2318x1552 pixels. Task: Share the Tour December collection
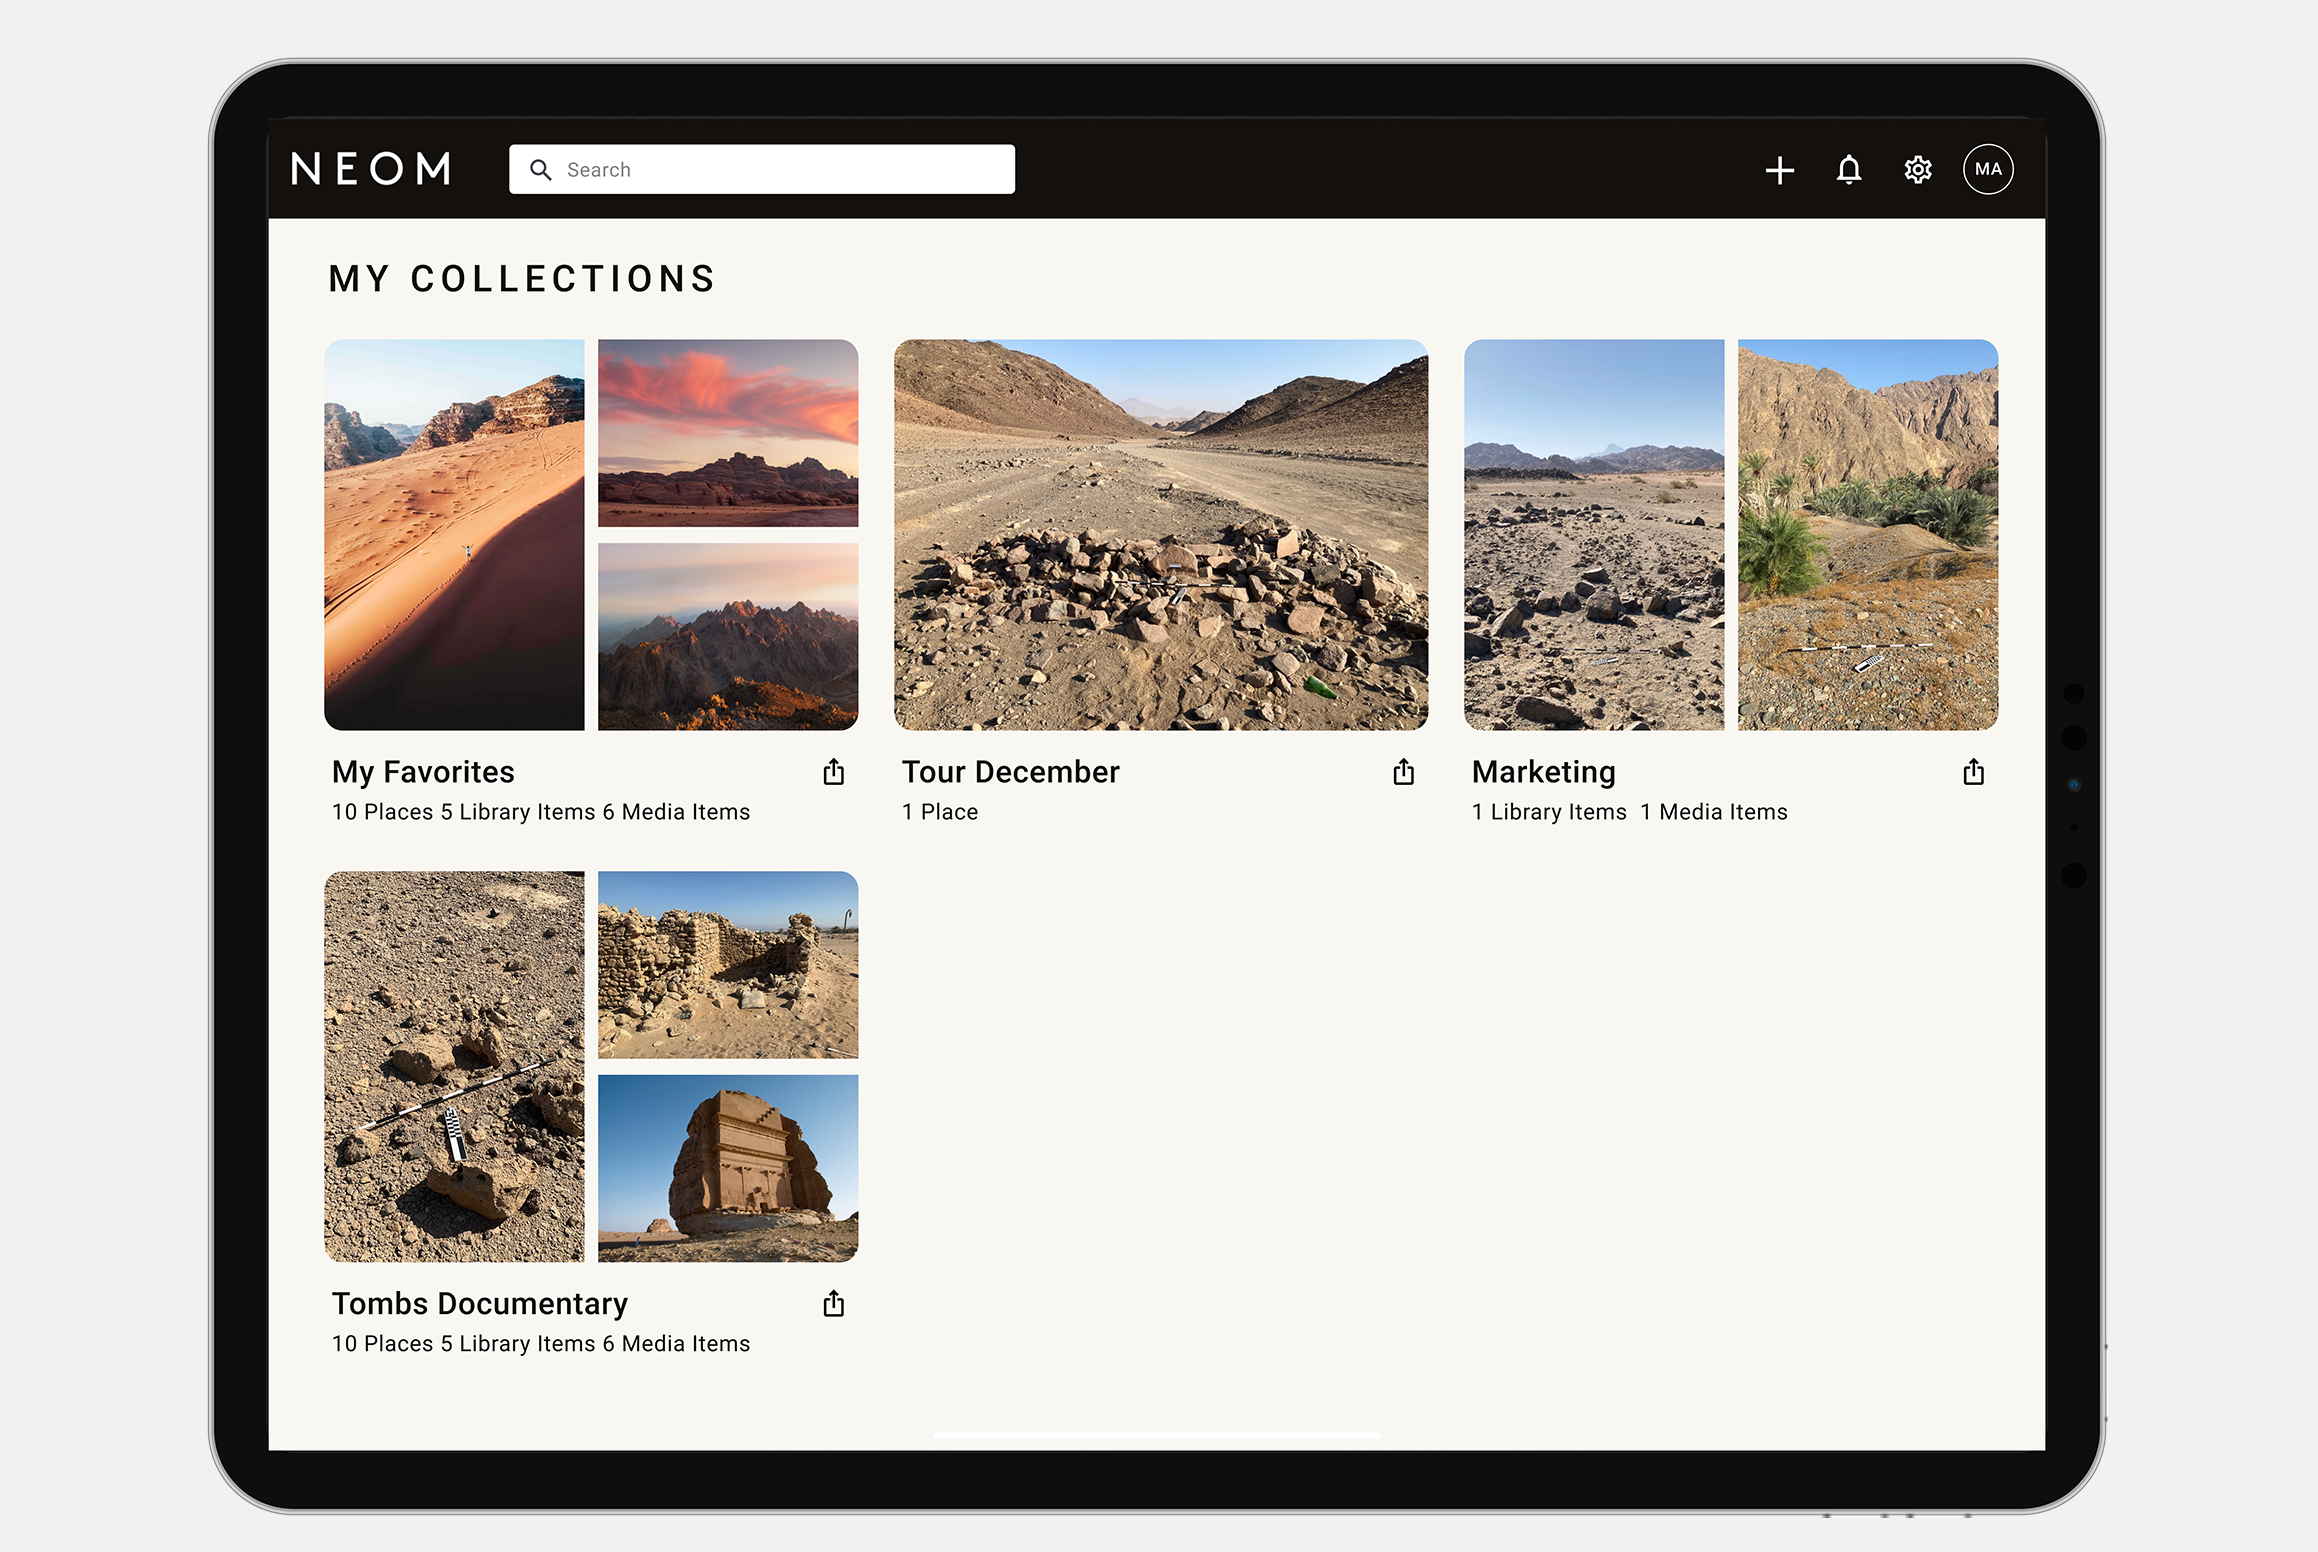[1404, 772]
